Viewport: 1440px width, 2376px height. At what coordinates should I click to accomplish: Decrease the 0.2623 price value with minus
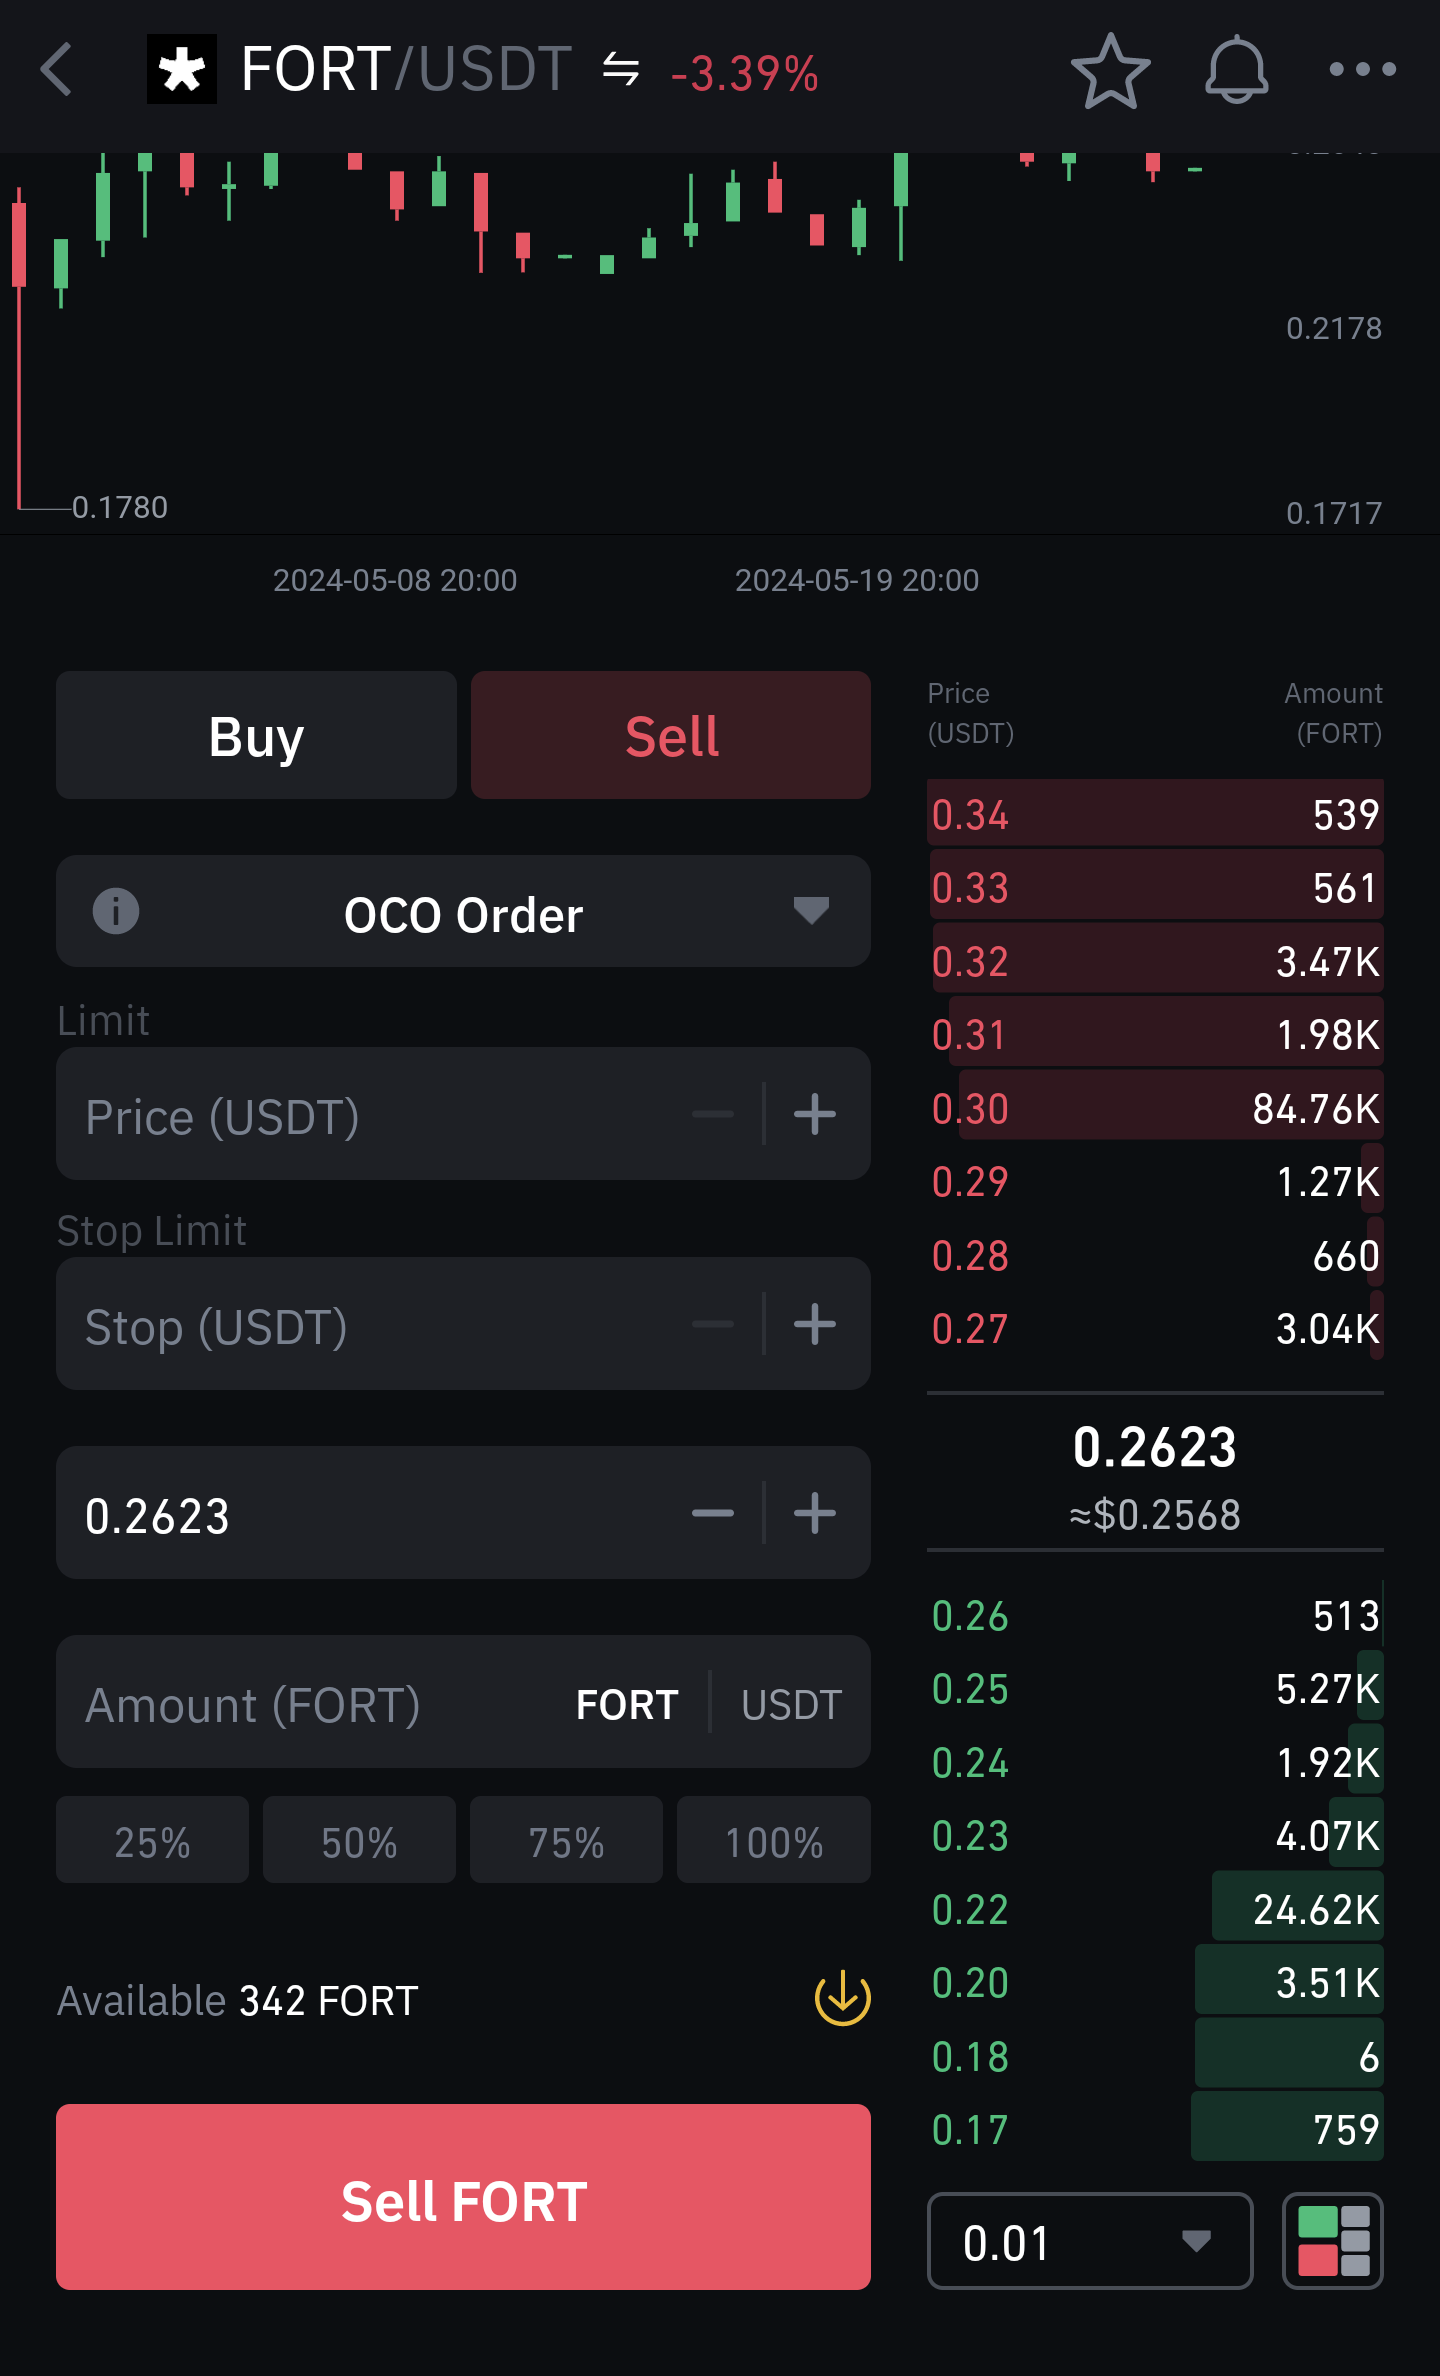click(x=713, y=1513)
